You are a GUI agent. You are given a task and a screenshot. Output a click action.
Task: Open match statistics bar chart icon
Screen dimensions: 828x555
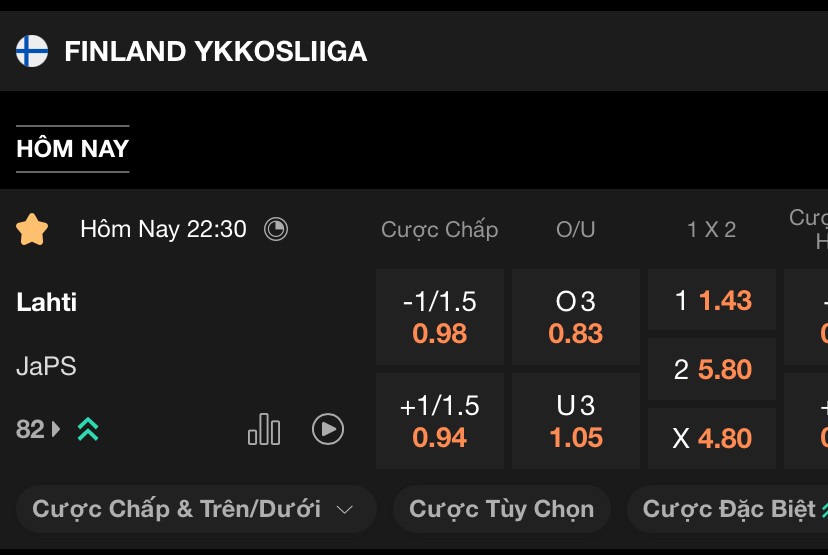(x=264, y=429)
